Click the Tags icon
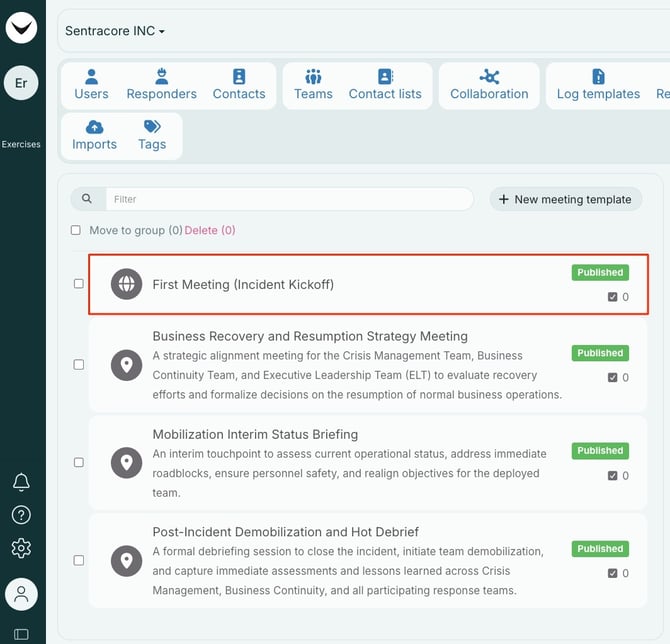The image size is (670, 644). [x=152, y=127]
